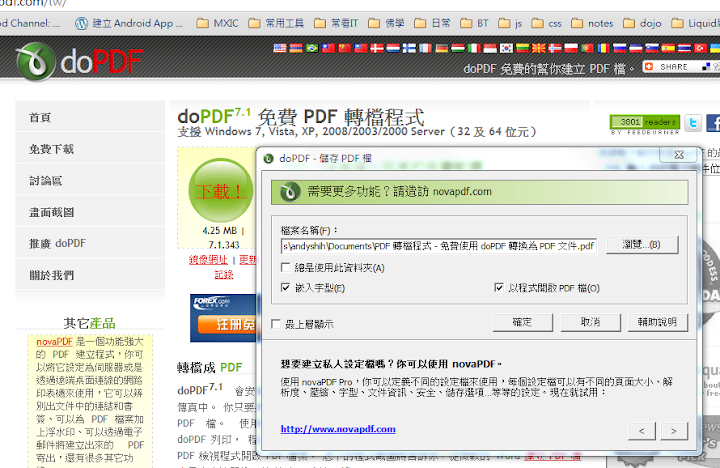Pick the Danish flag language
This screenshot has width=720, height=468.
tap(377, 48)
